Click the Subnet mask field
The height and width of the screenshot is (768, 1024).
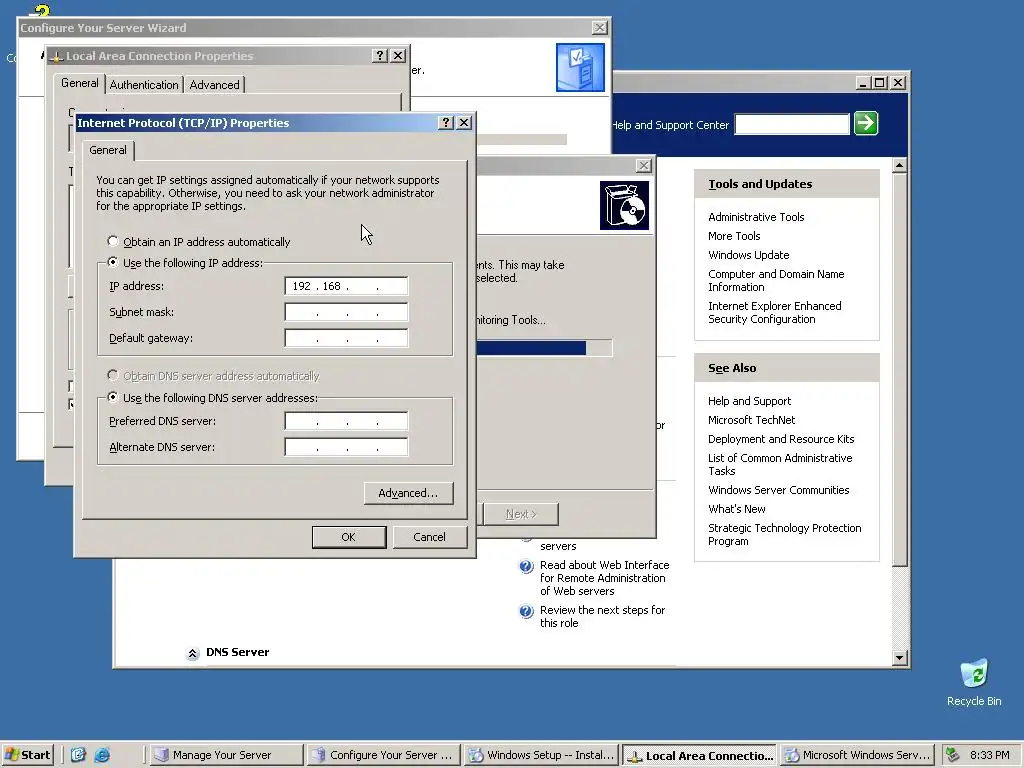coord(346,312)
